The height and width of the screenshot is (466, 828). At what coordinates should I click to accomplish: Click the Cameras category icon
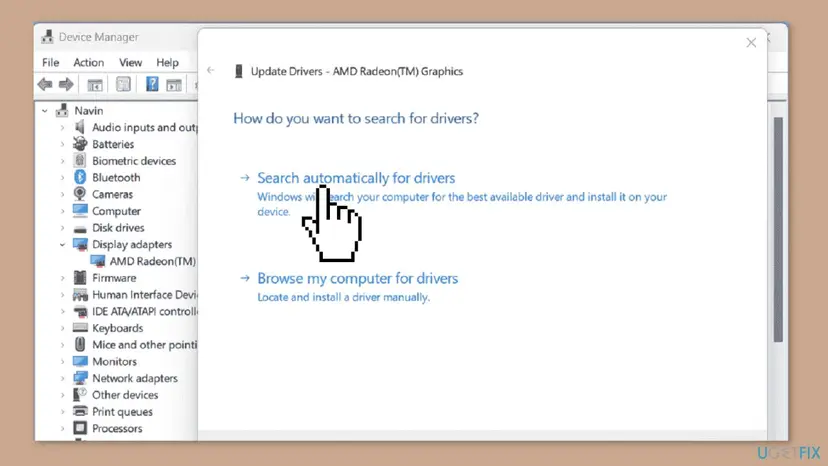(x=80, y=194)
